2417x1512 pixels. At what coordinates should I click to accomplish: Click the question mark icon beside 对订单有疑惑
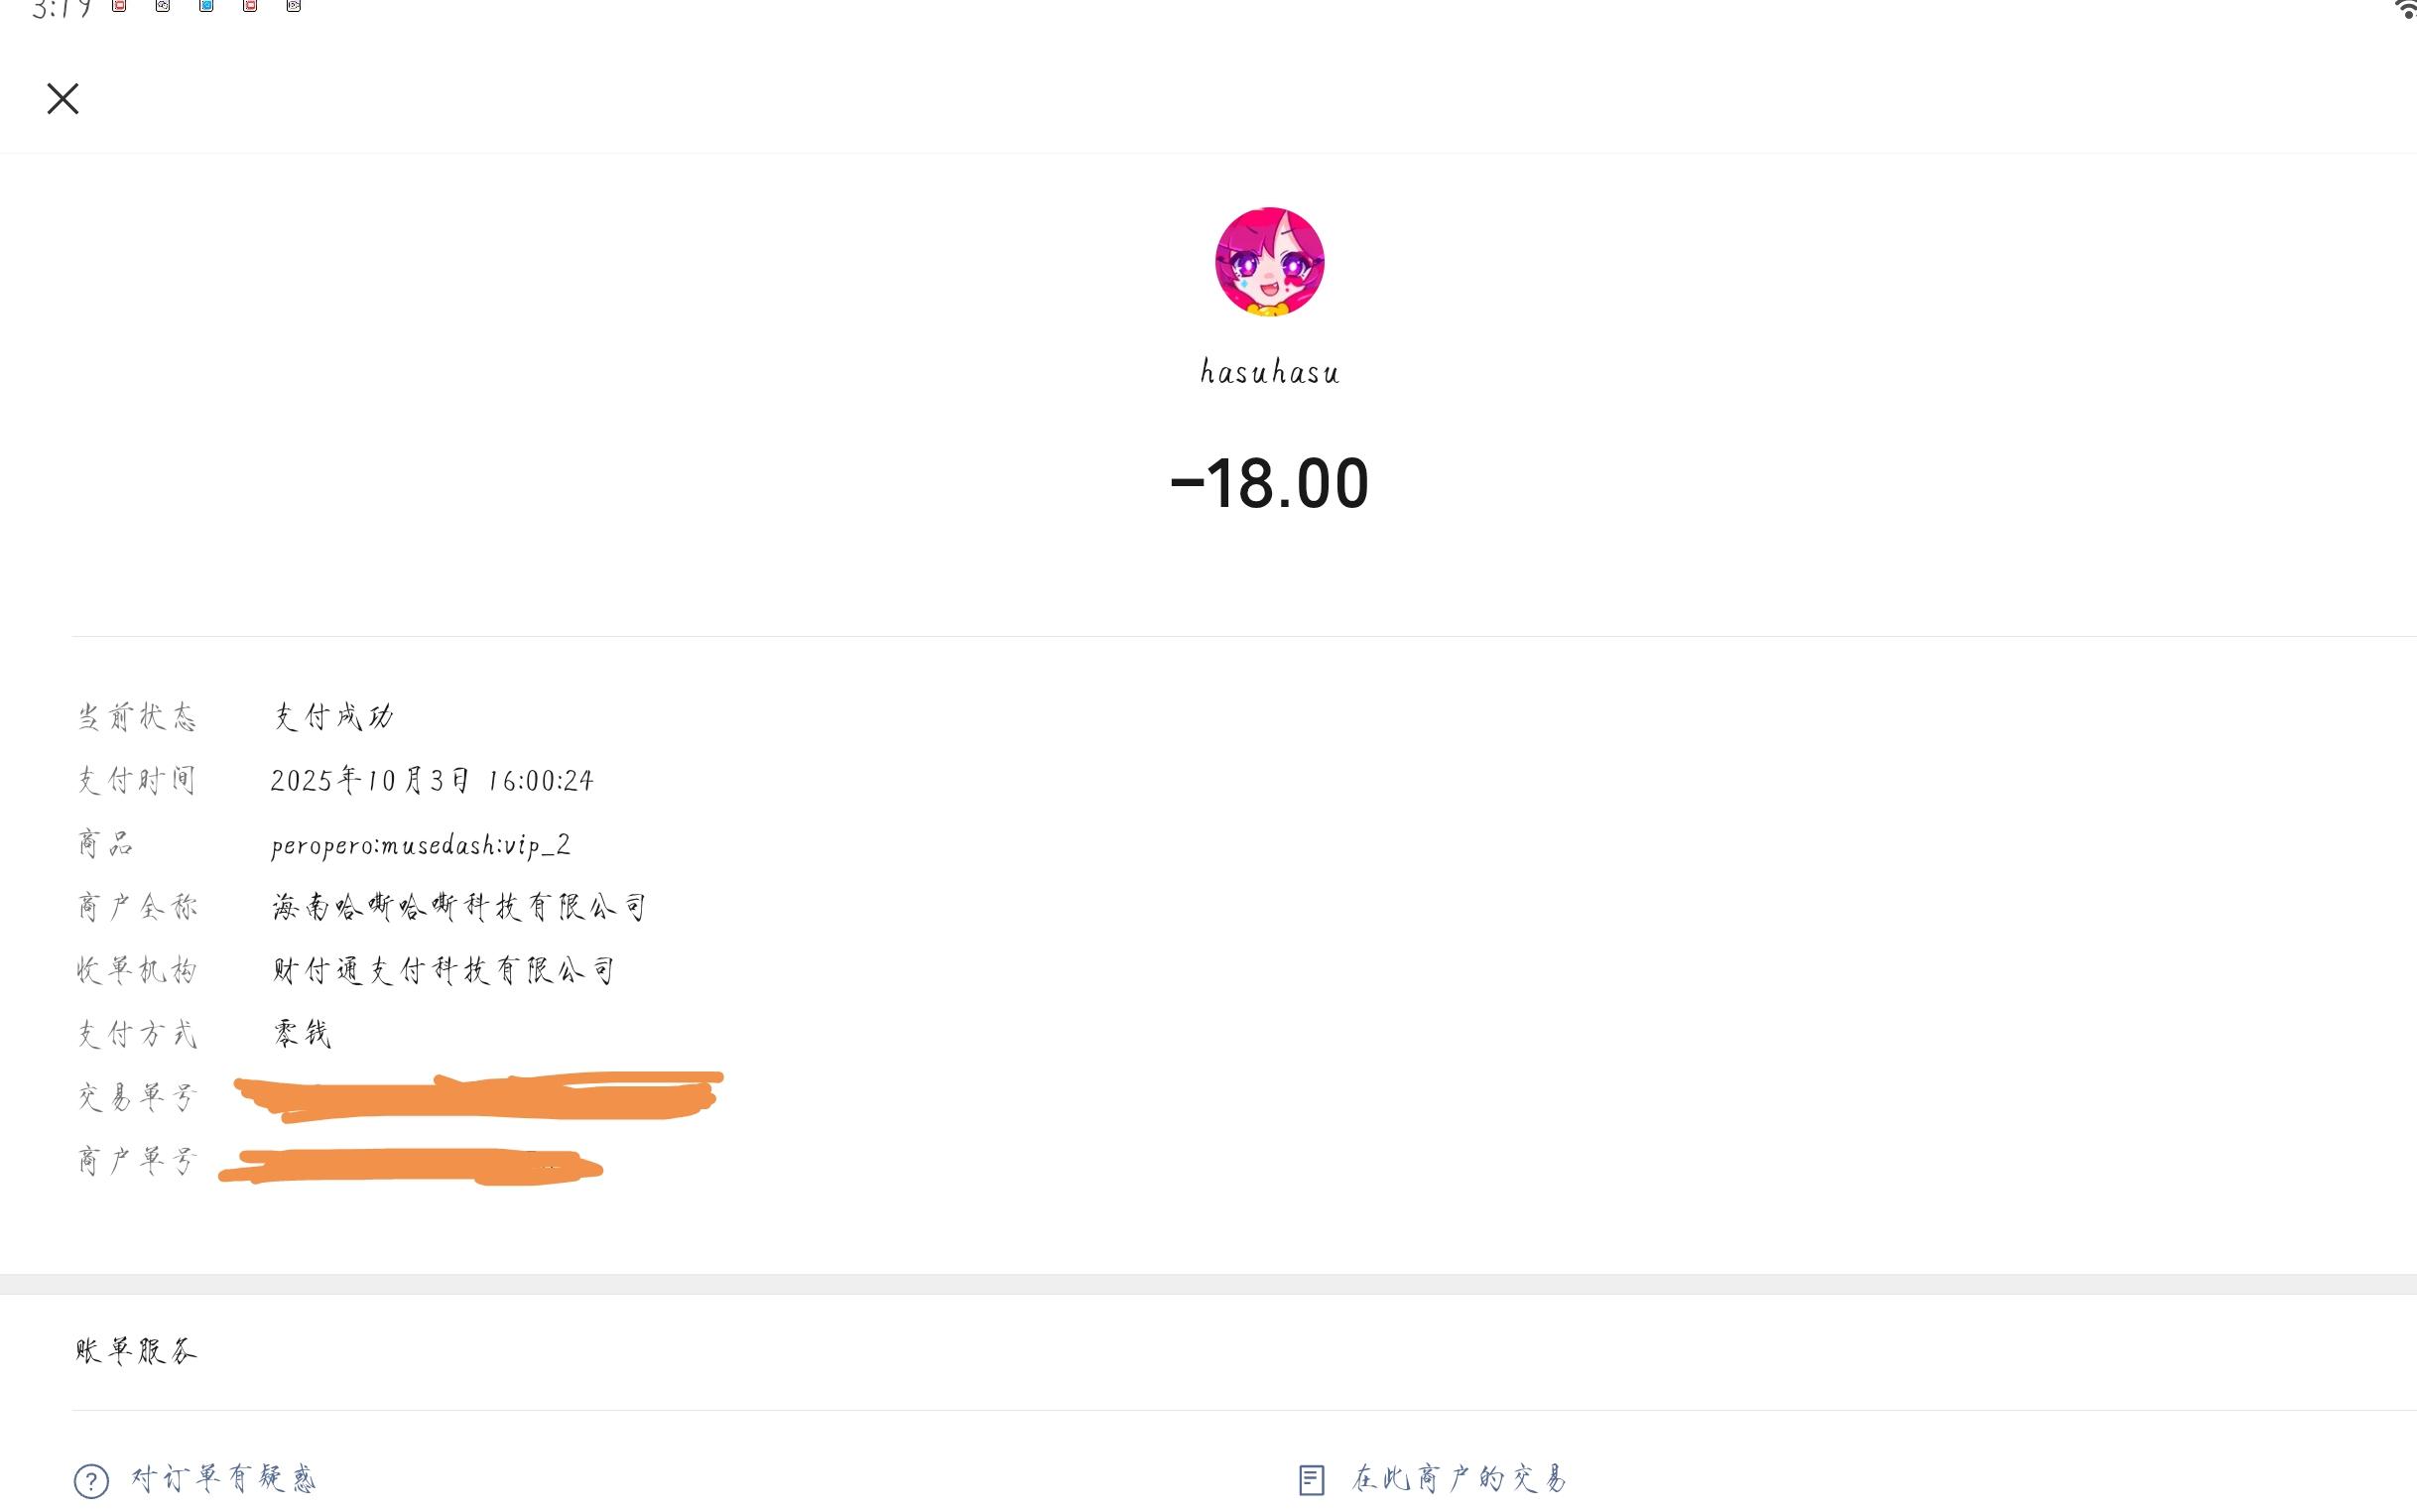tap(91, 1479)
